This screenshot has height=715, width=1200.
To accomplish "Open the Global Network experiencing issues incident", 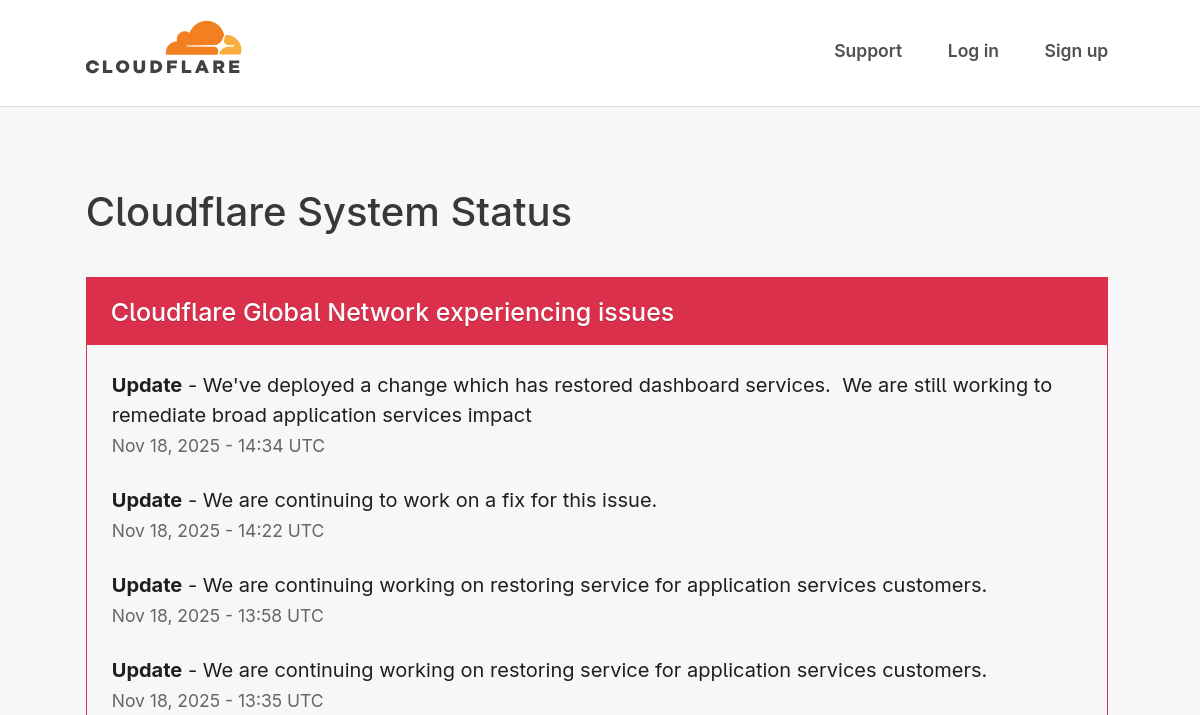I will (x=392, y=312).
